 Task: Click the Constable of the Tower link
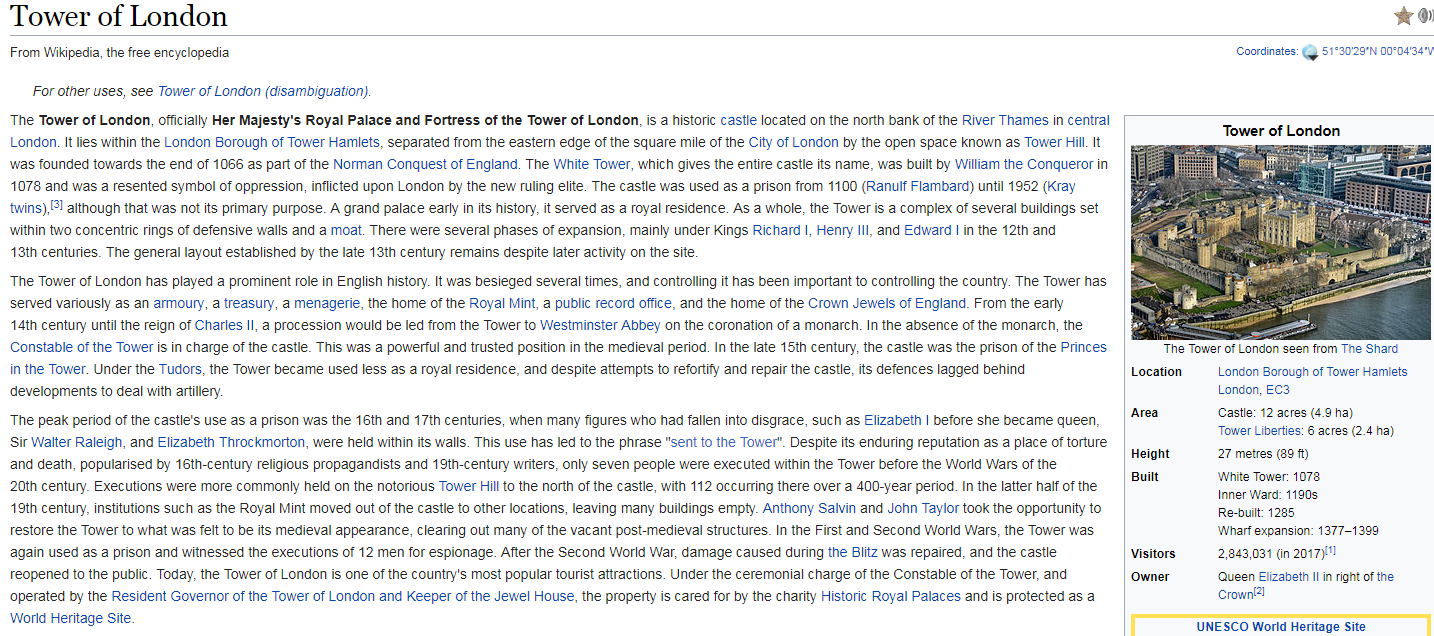(82, 347)
